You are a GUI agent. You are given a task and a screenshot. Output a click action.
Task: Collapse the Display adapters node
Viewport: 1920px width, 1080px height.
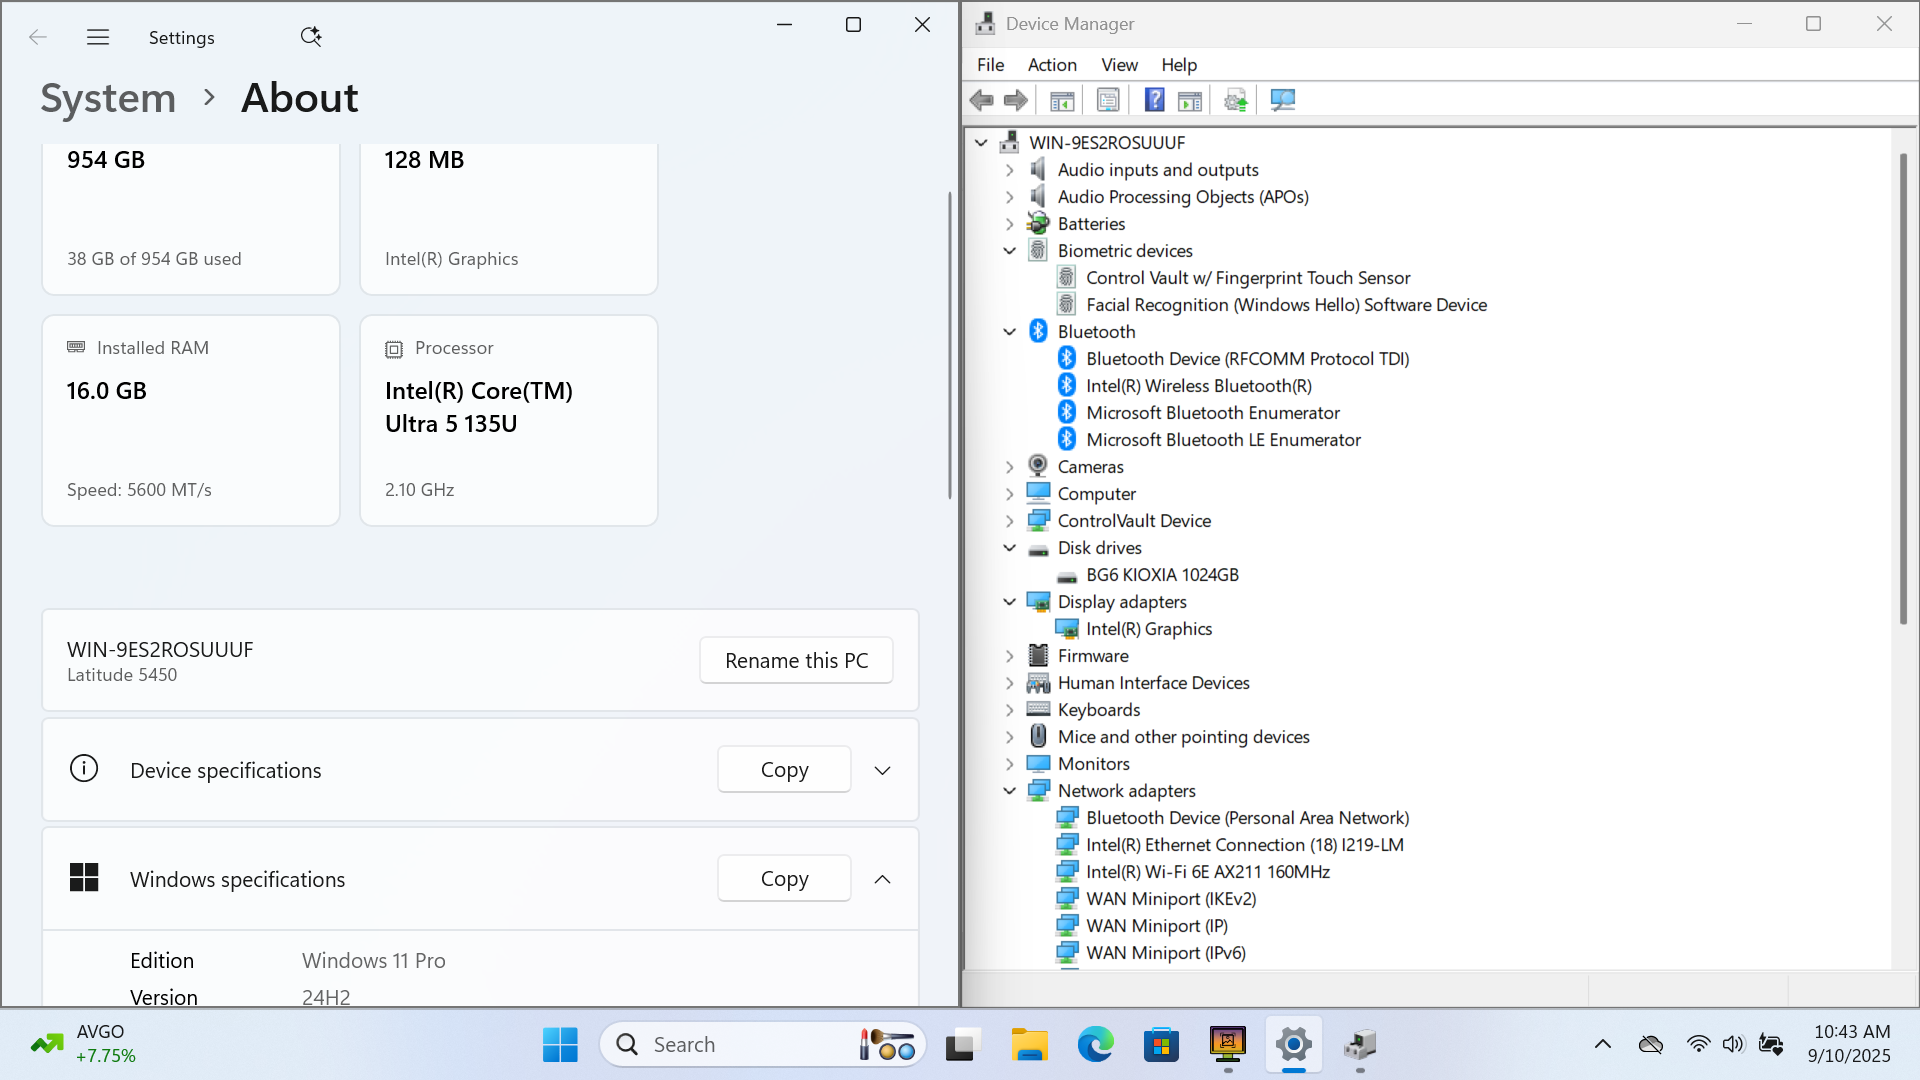1010,602
